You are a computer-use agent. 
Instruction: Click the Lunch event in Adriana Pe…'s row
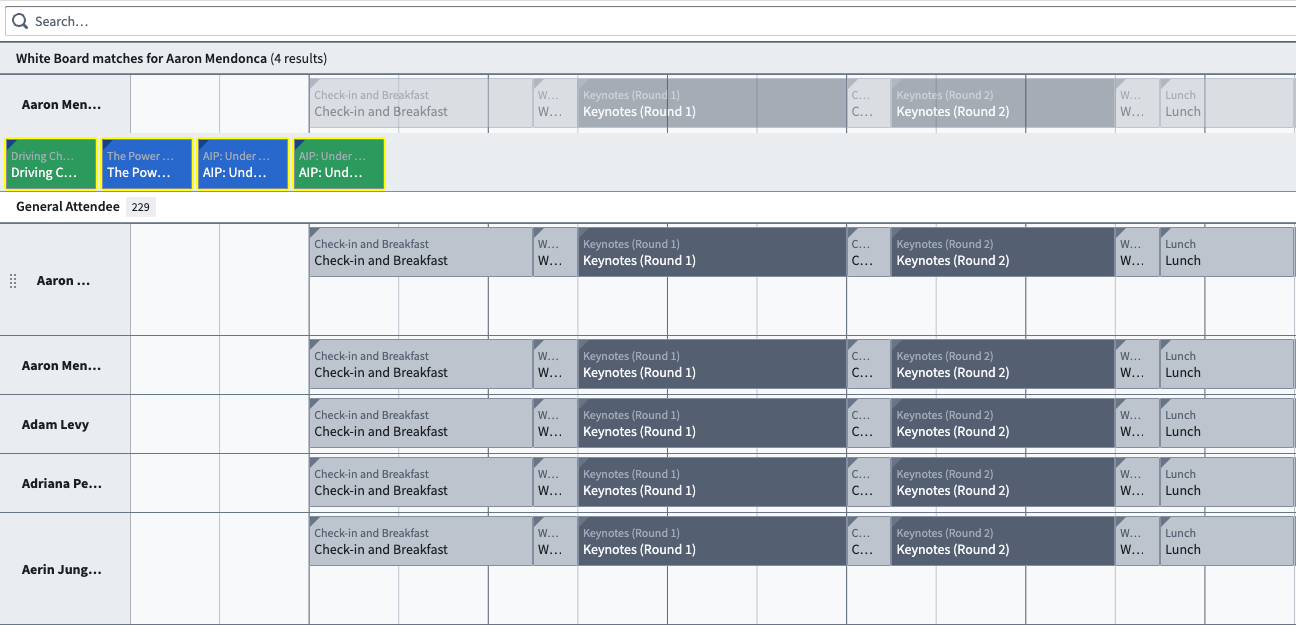pos(1226,483)
